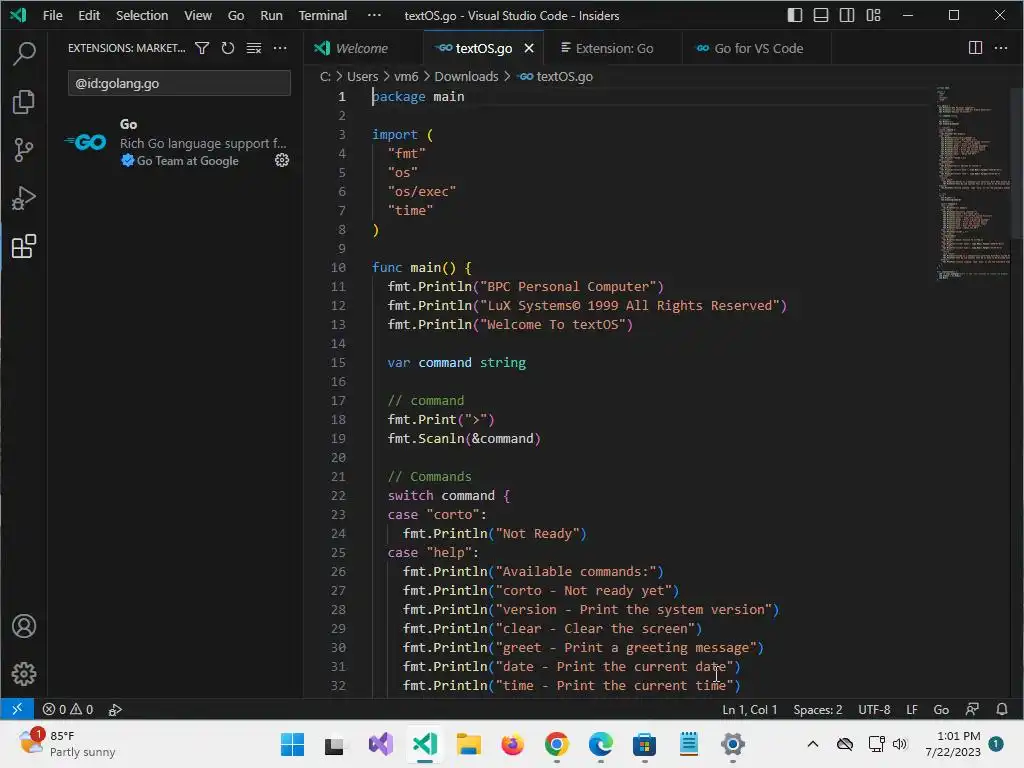The height and width of the screenshot is (768, 1024).
Task: Expand the overflow menu ellipsis in title bar
Action: [x=374, y=15]
